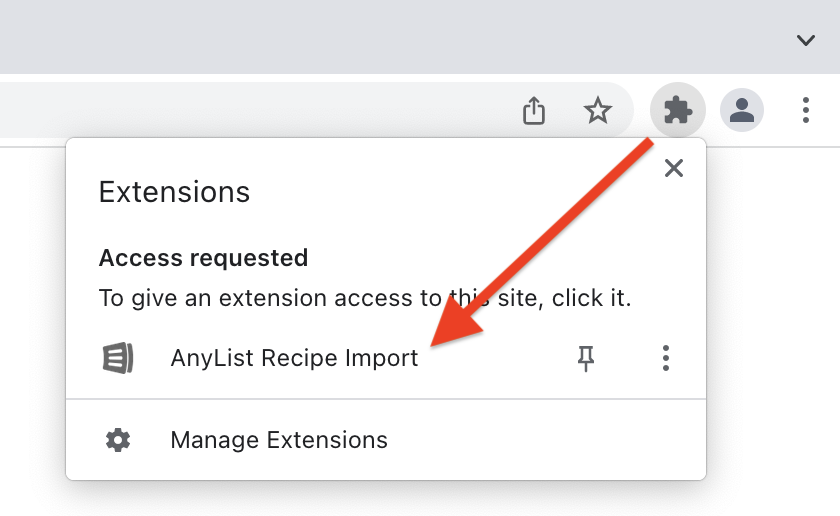This screenshot has height=516, width=840.
Task: Click the Extensions popup heading
Action: click(174, 192)
